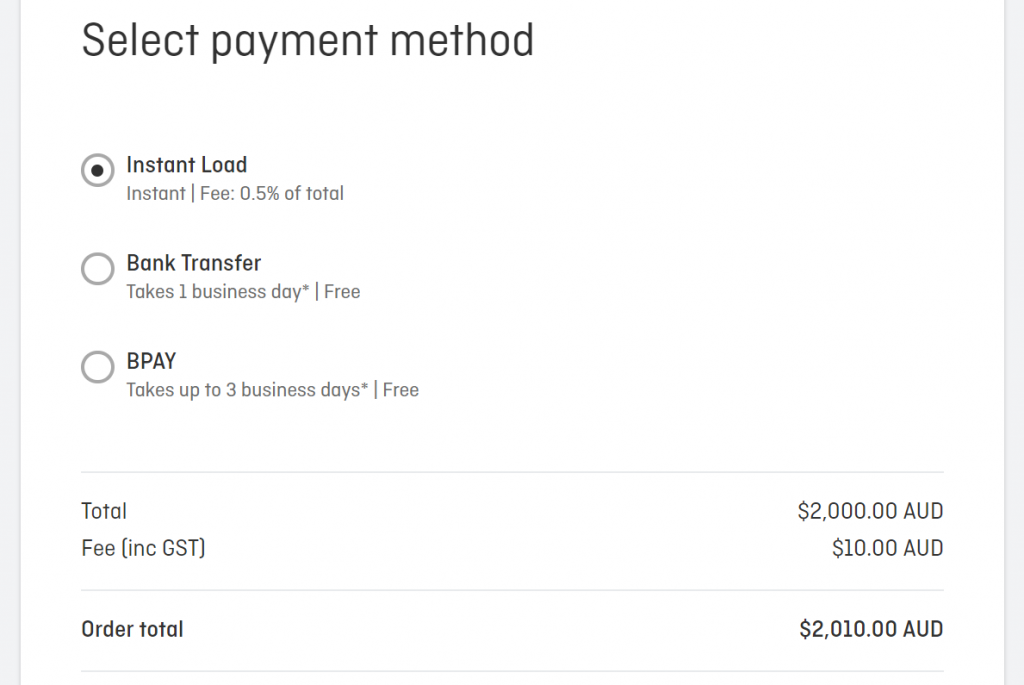The image size is (1024, 685).
Task: Click the grey page margin left of the card
Action: (x=9, y=340)
